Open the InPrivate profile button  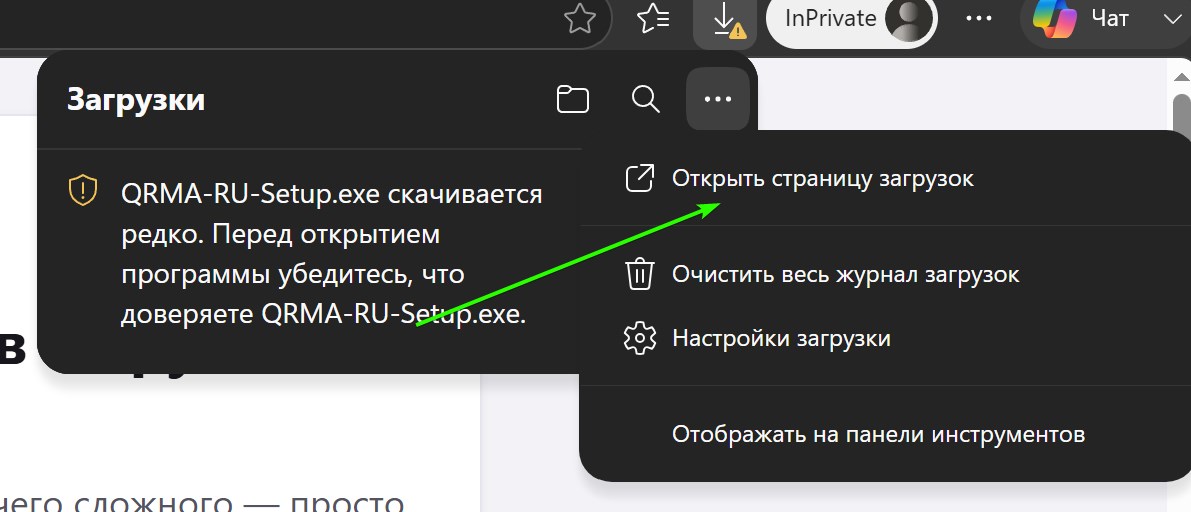click(851, 18)
